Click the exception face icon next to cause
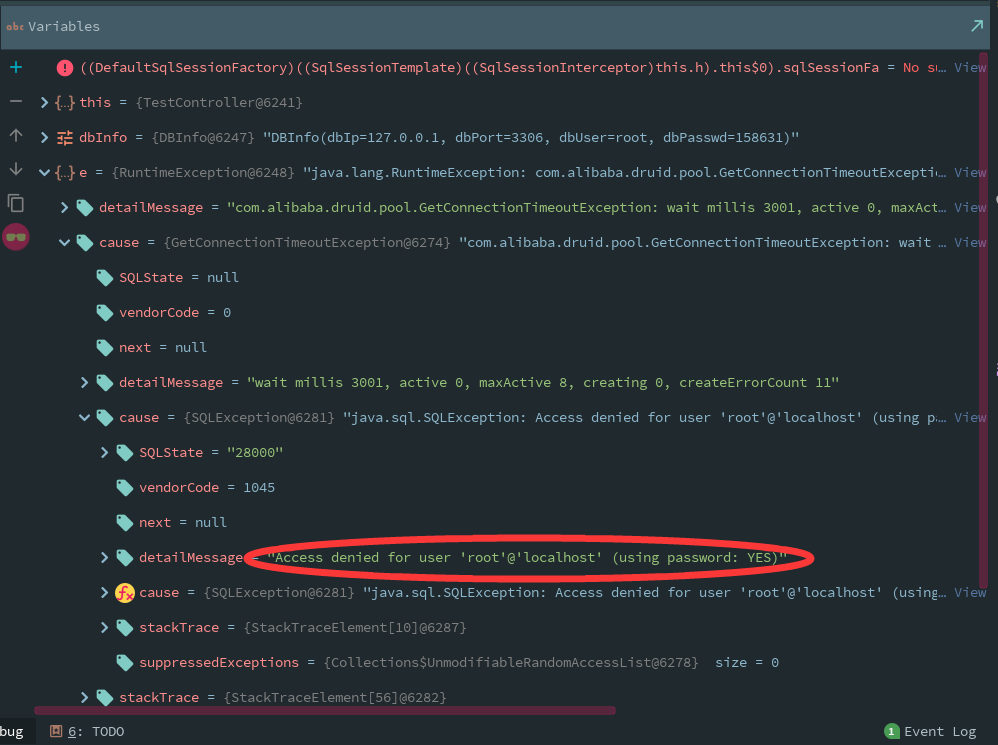This screenshot has width=998, height=745. tap(124, 592)
